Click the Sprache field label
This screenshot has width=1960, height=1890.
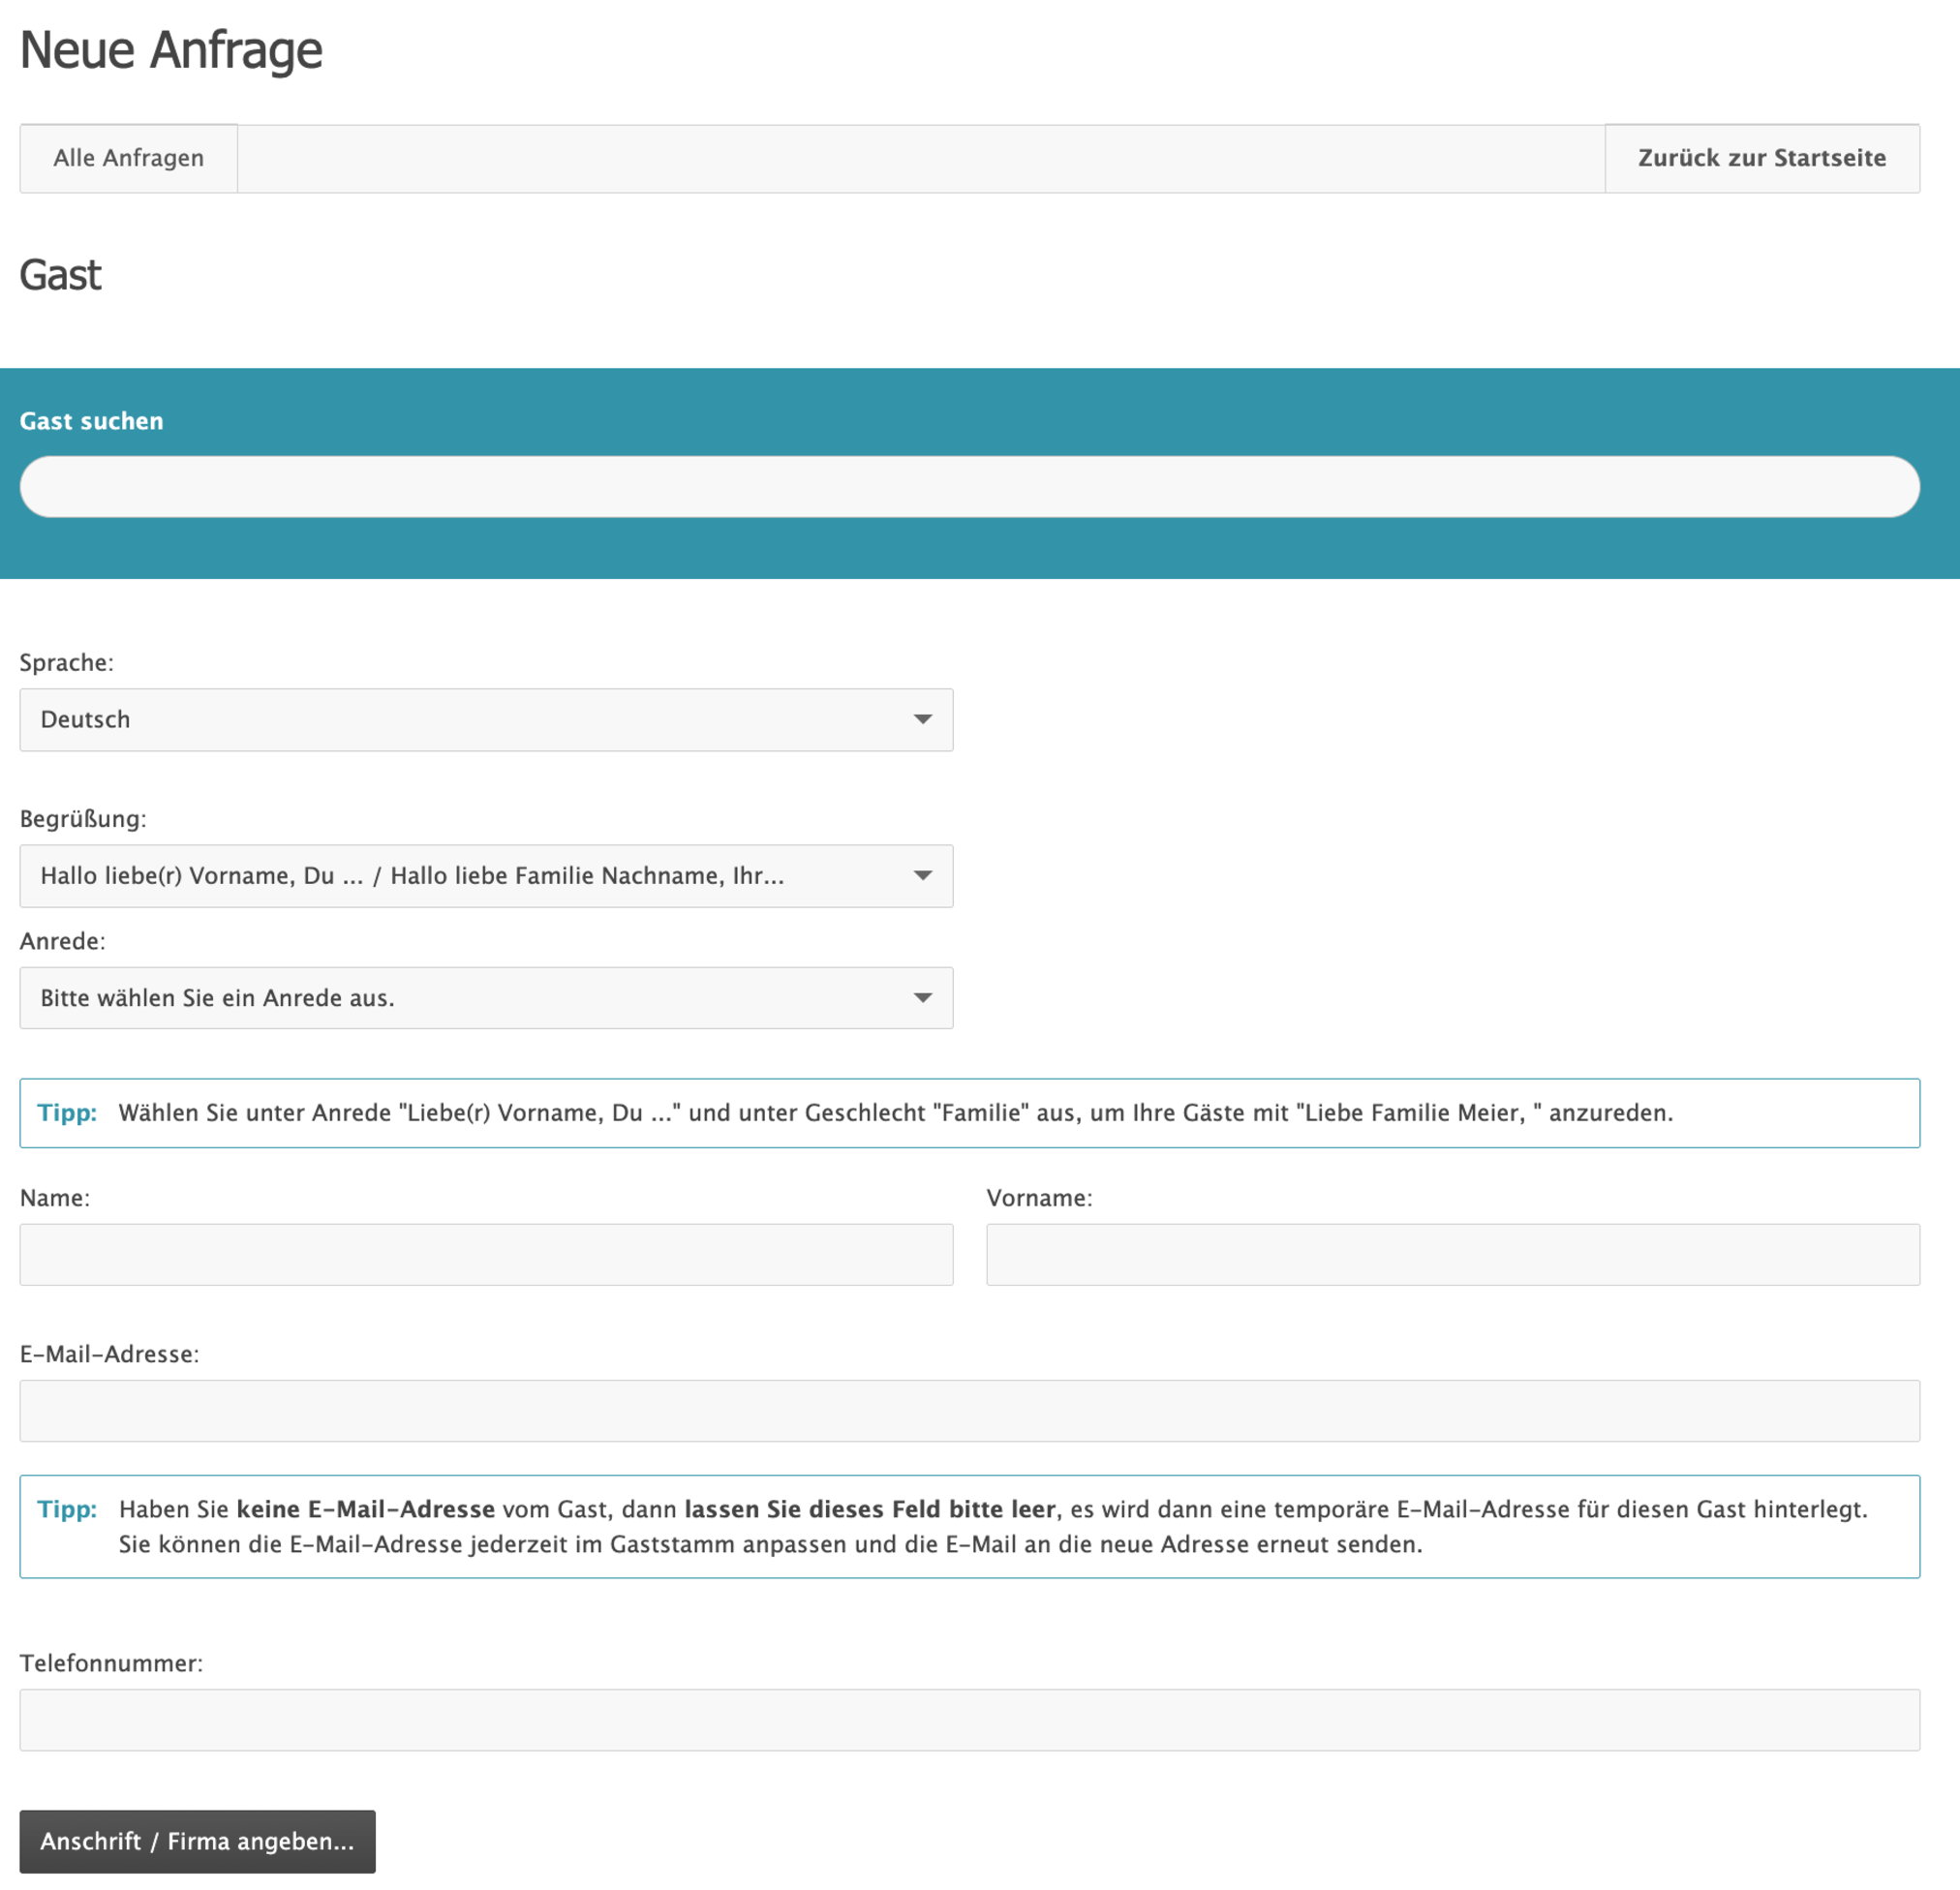(66, 663)
